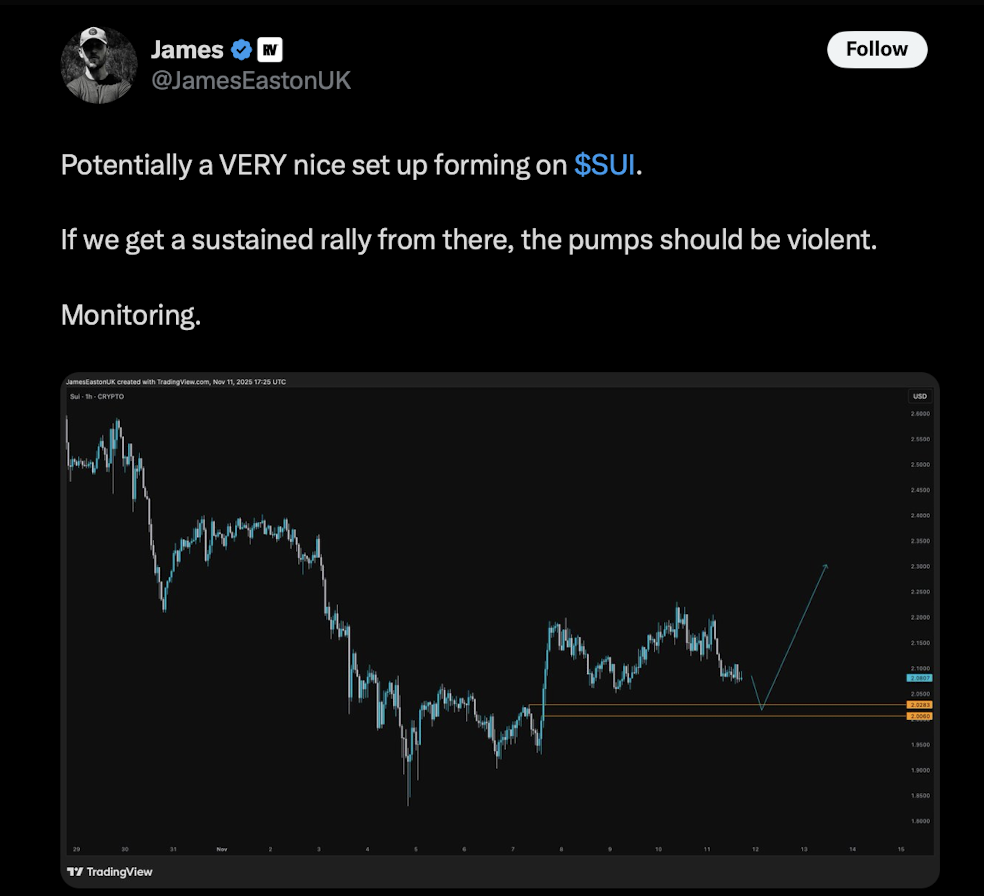Click the Follow button
This screenshot has height=896, width=984.
(876, 49)
